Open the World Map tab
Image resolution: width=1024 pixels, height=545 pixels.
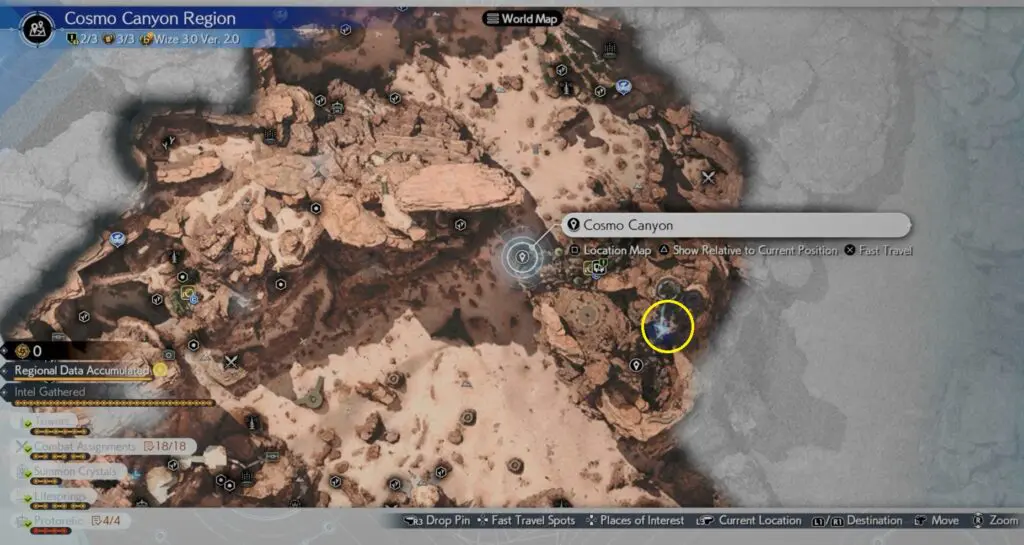[x=522, y=18]
